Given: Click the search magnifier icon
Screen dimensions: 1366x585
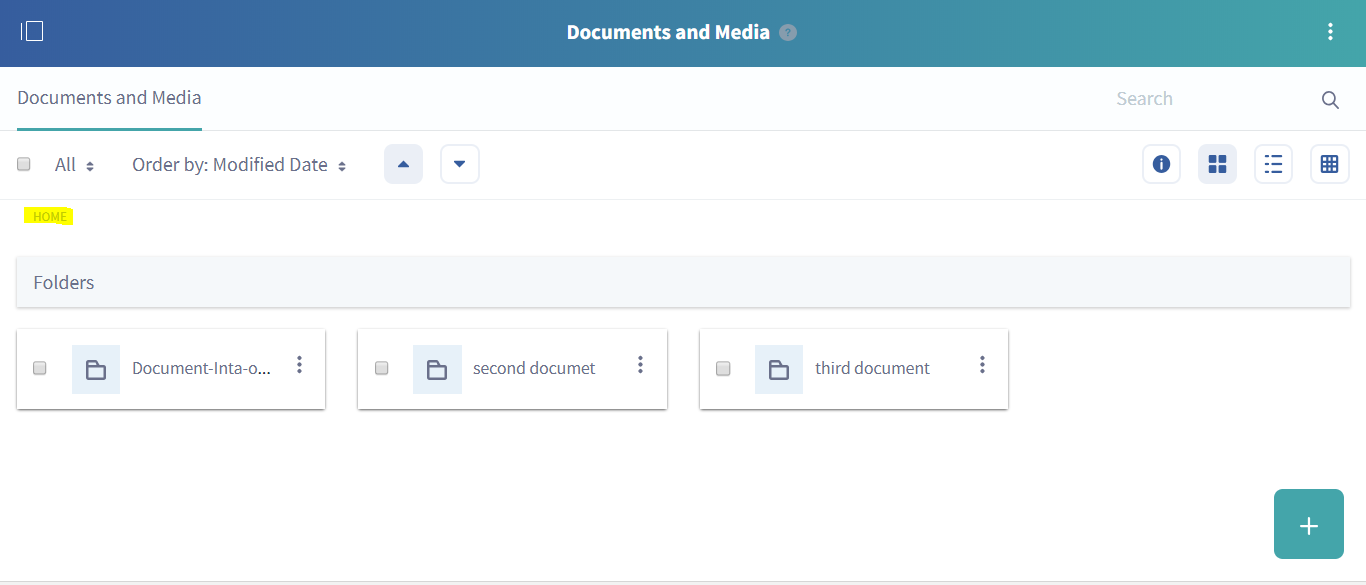Looking at the screenshot, I should 1330,100.
